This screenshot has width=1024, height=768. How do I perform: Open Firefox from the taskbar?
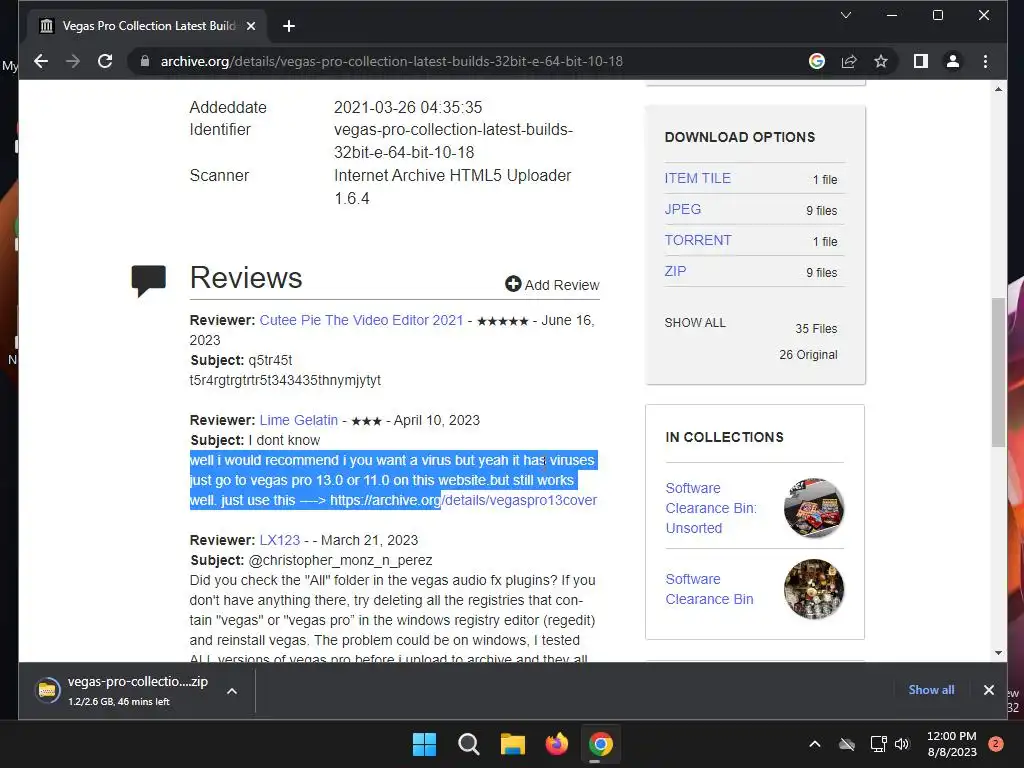point(556,744)
